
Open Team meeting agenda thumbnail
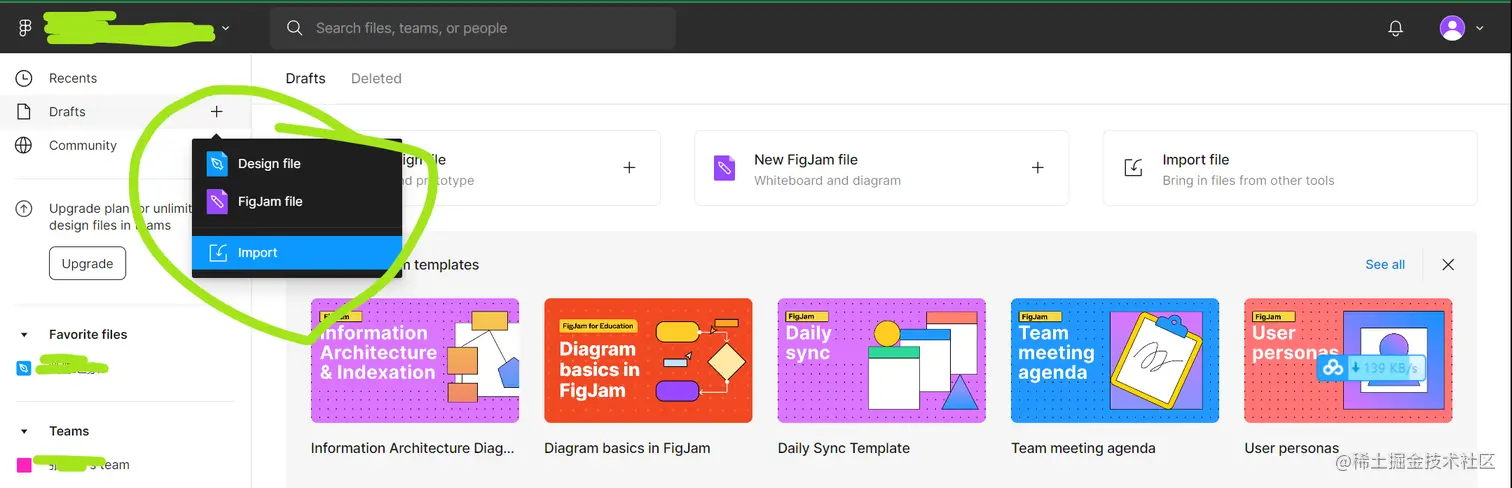1115,361
